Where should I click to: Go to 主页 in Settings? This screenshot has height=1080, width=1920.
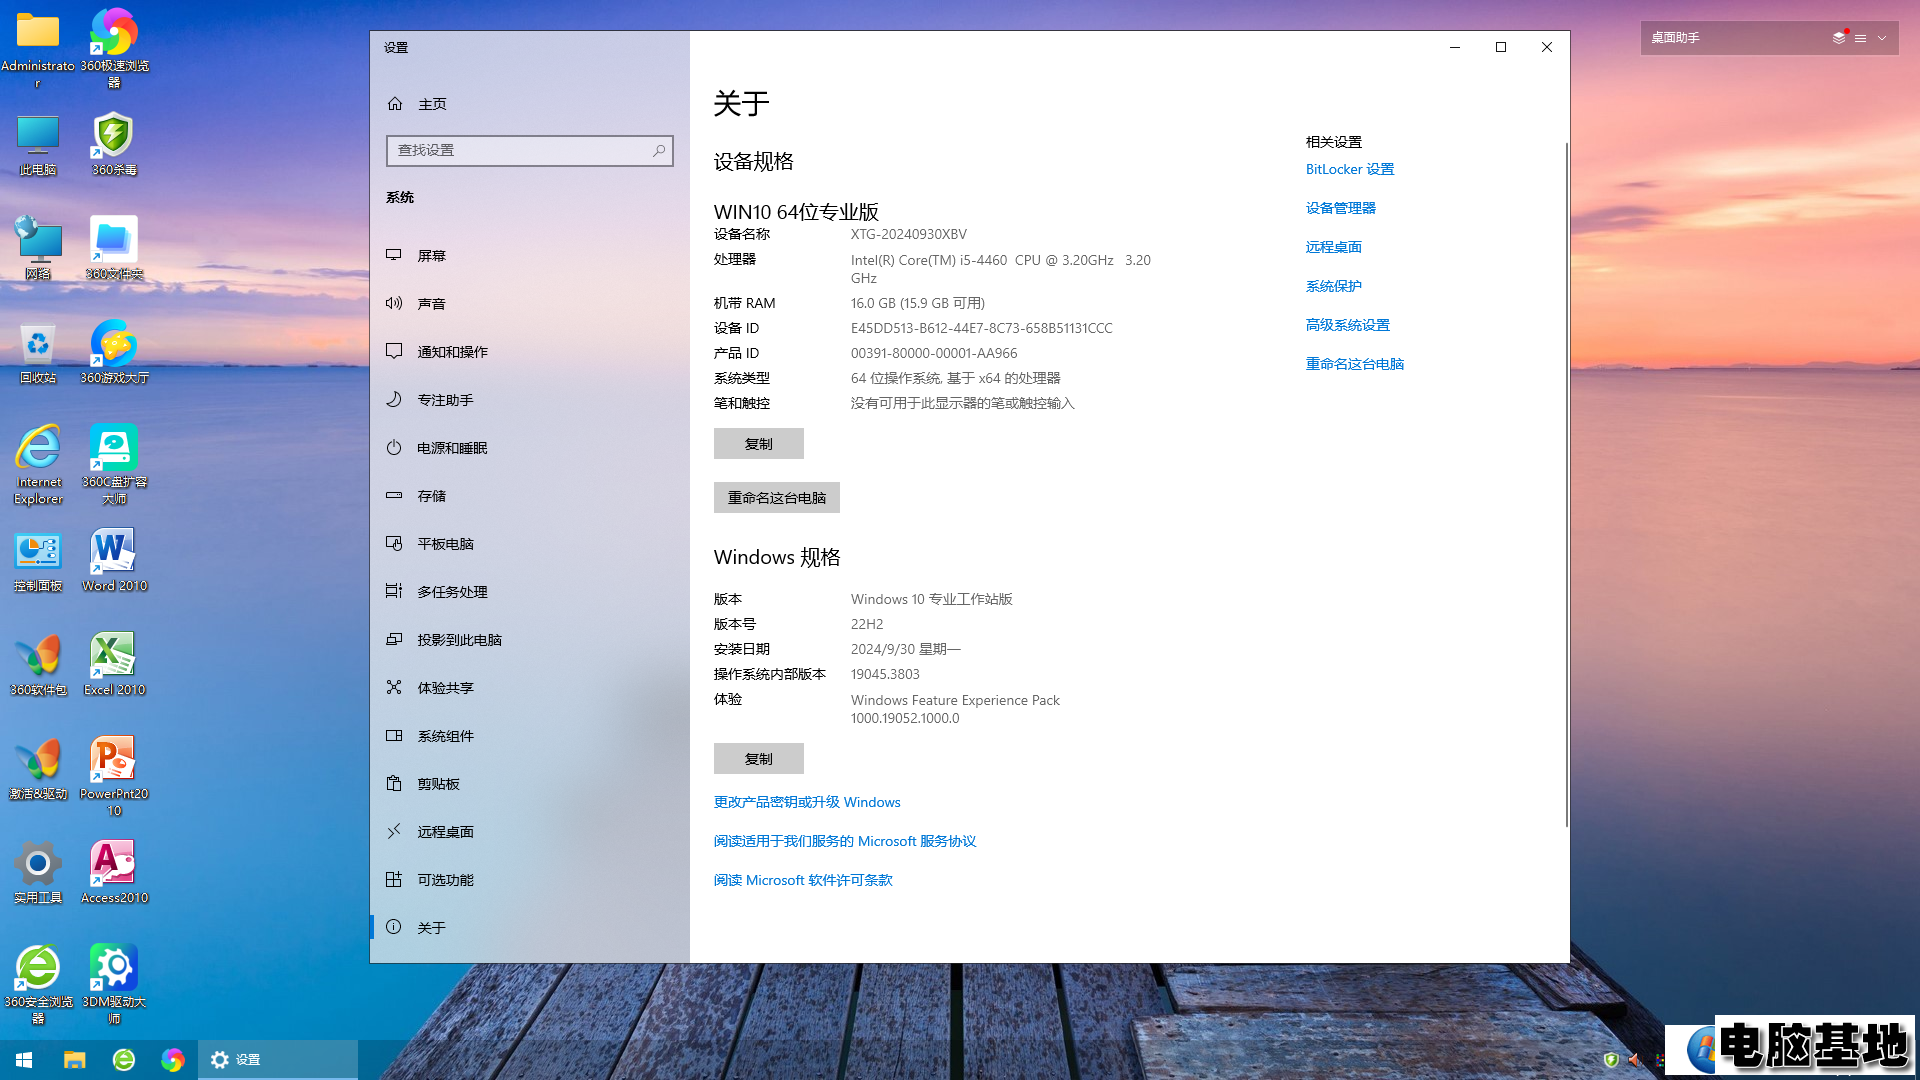(530, 104)
